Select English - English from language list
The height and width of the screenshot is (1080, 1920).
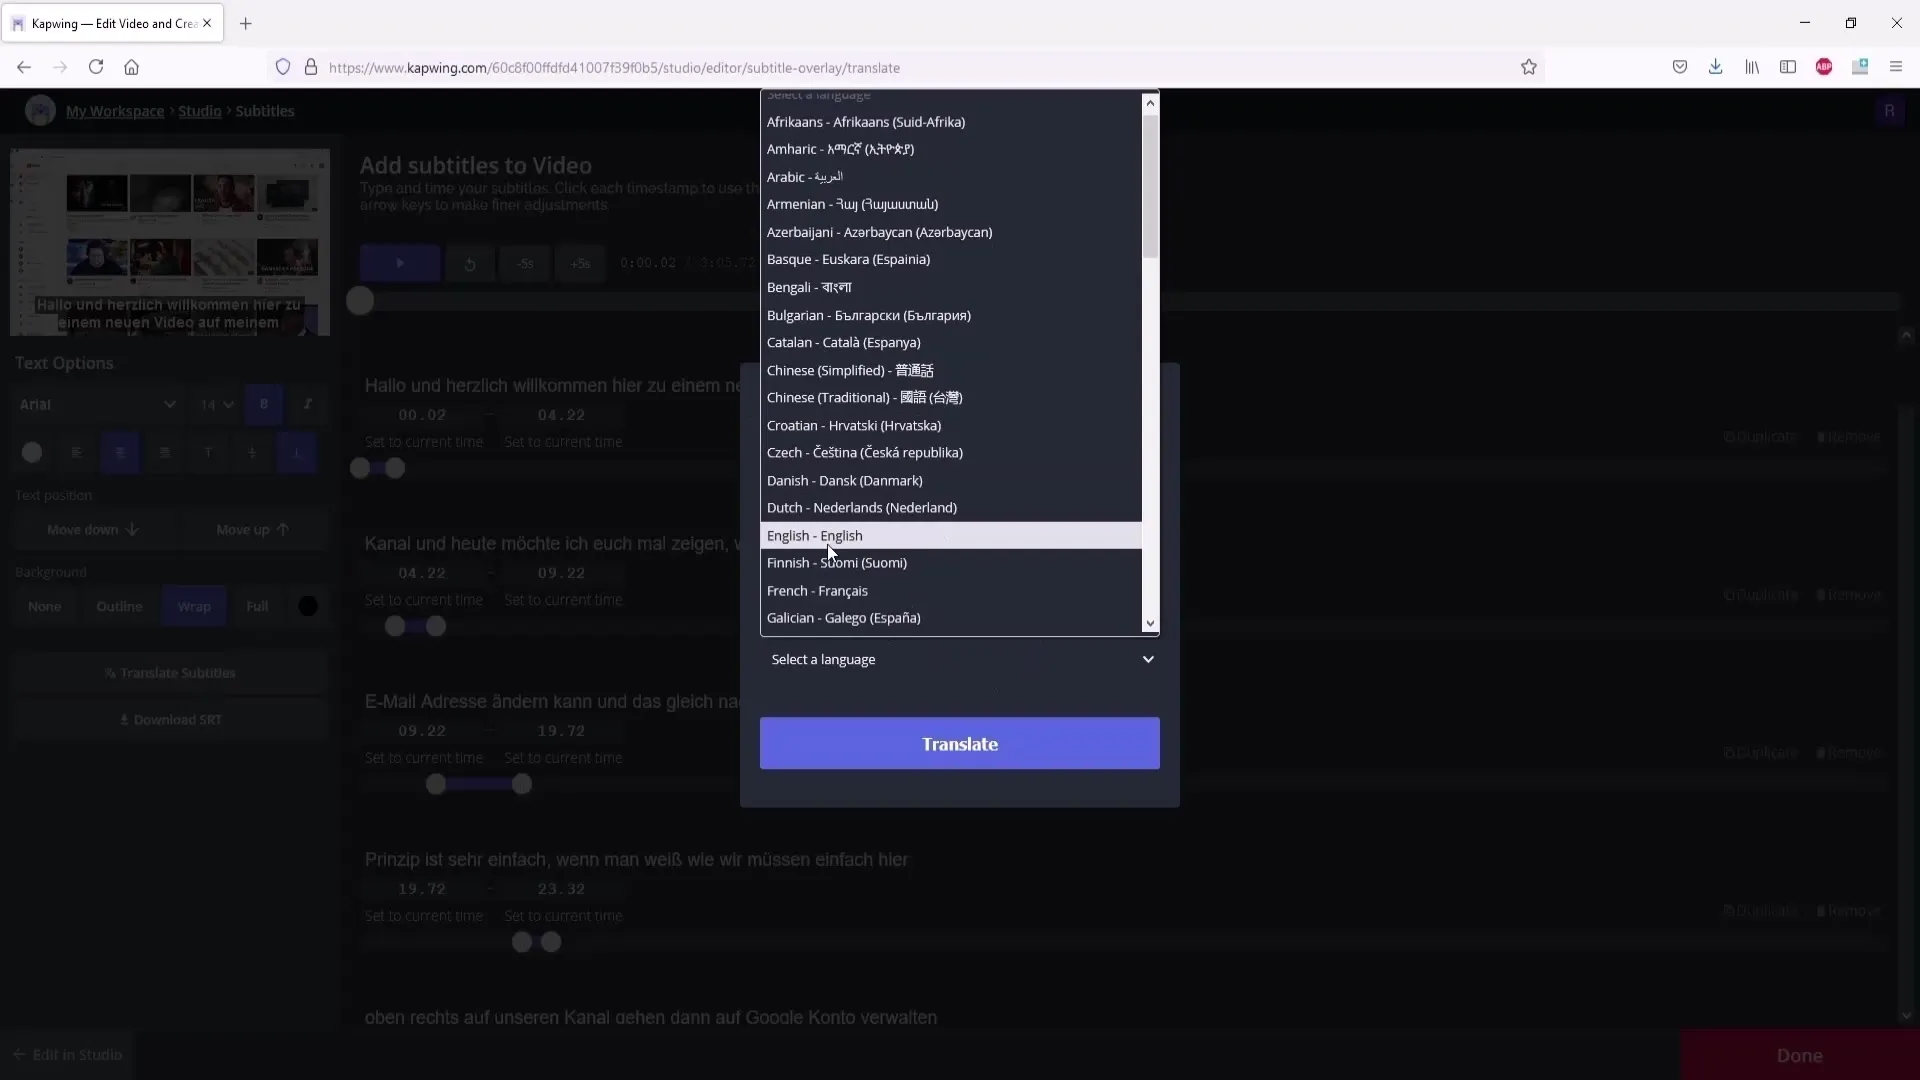(815, 534)
